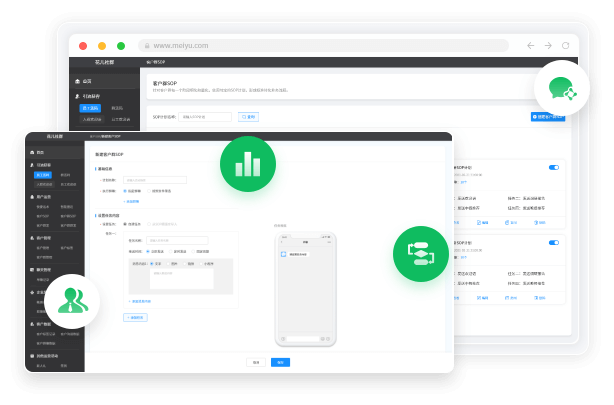Image resolution: width=614 pixels, height=405 pixels.
Task: Click the blue create SOP button top right
Action: (x=546, y=117)
